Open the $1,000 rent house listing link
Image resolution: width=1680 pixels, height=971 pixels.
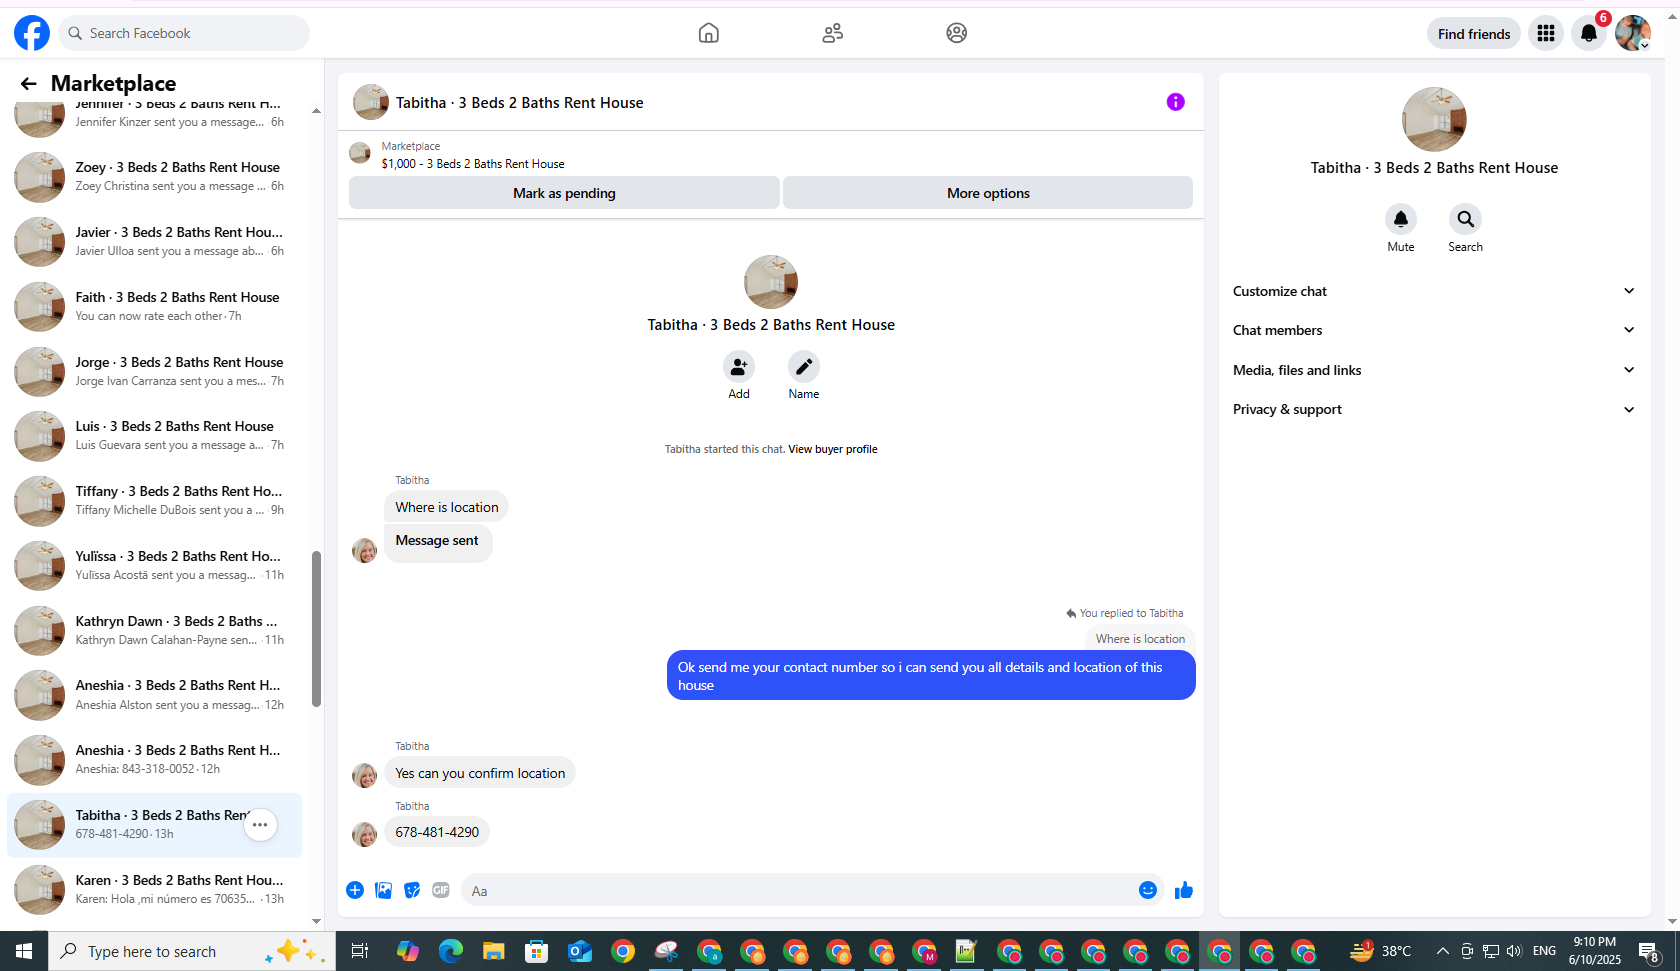[x=473, y=164]
